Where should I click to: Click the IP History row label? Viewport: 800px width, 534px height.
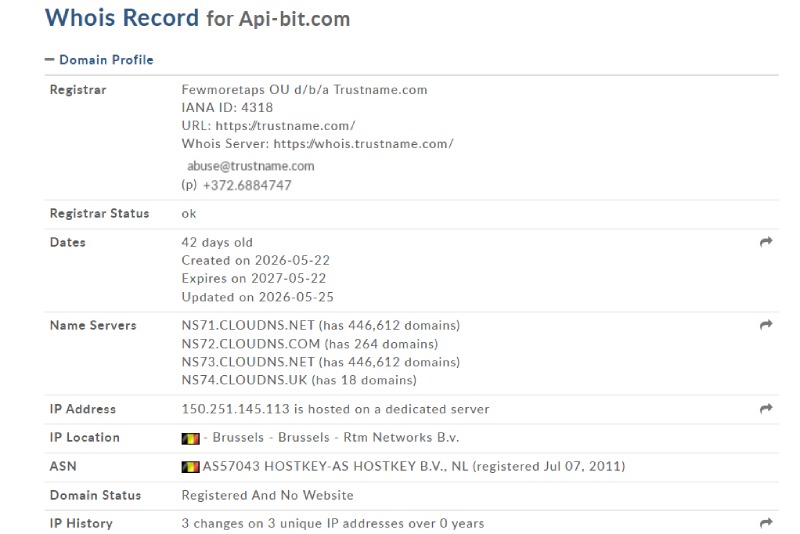[81, 523]
